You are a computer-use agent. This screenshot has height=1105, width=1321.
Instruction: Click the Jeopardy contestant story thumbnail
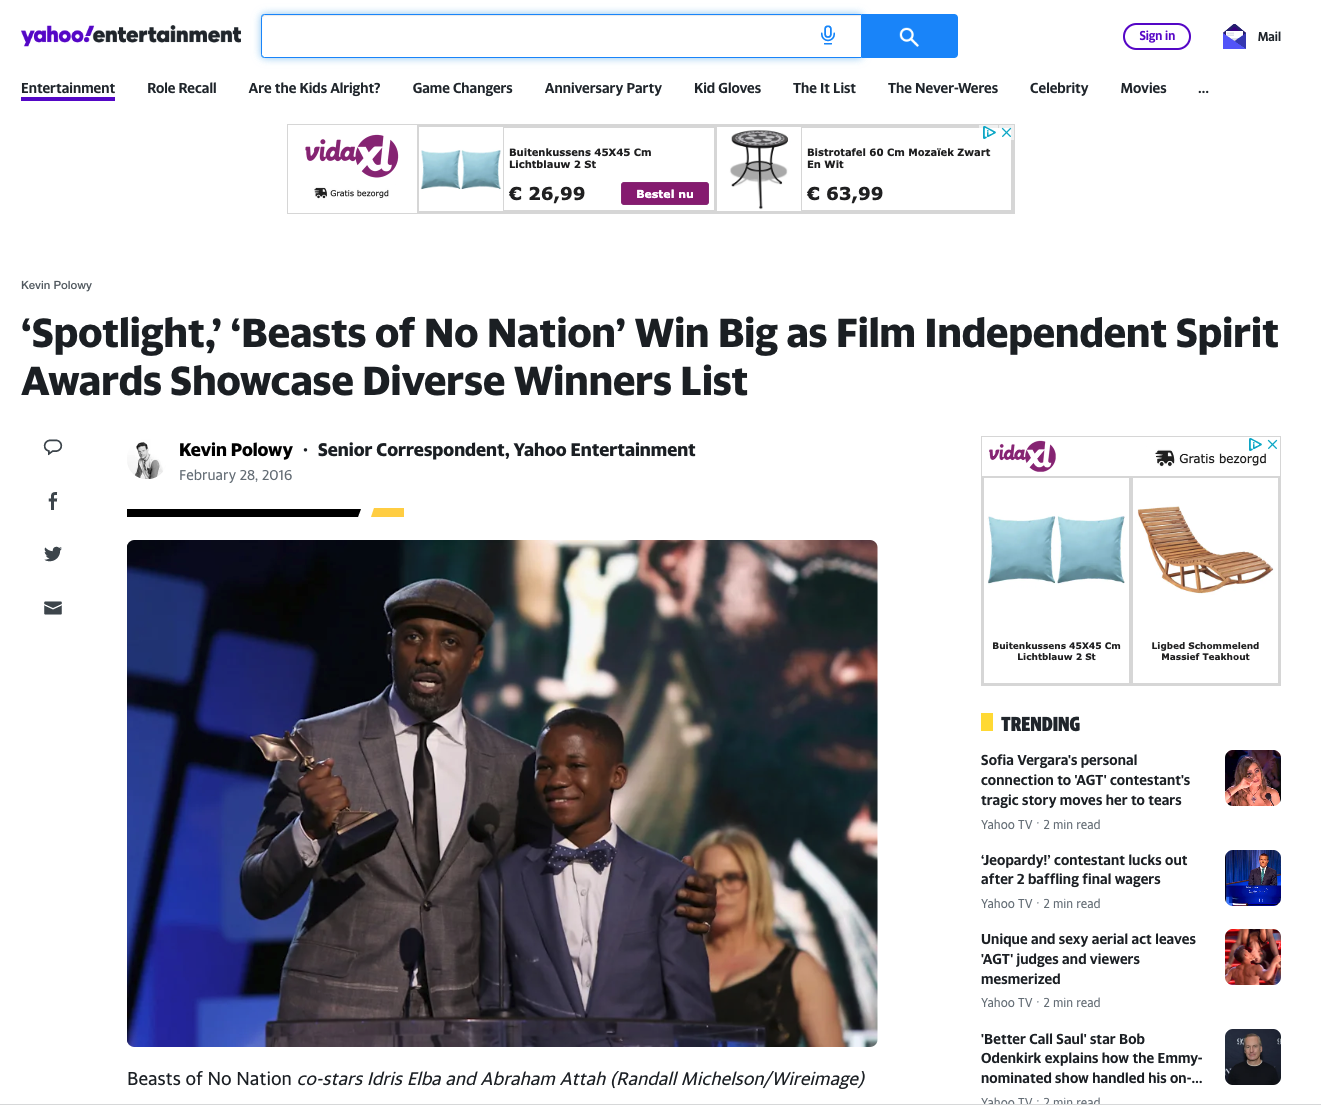[x=1252, y=878]
